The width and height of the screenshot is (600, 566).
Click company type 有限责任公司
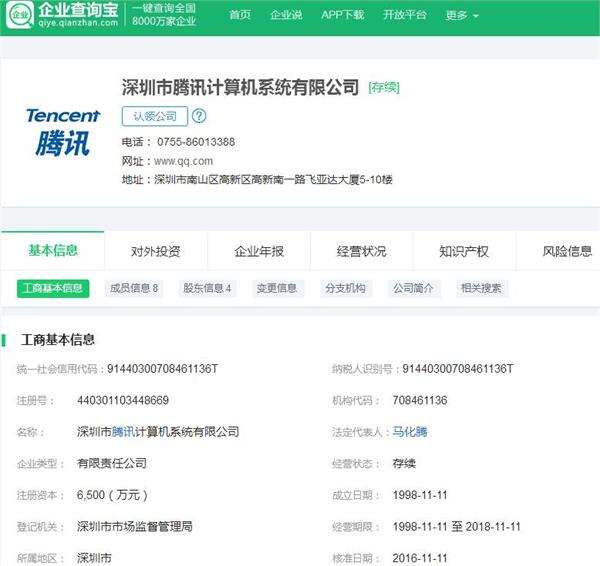tap(112, 463)
